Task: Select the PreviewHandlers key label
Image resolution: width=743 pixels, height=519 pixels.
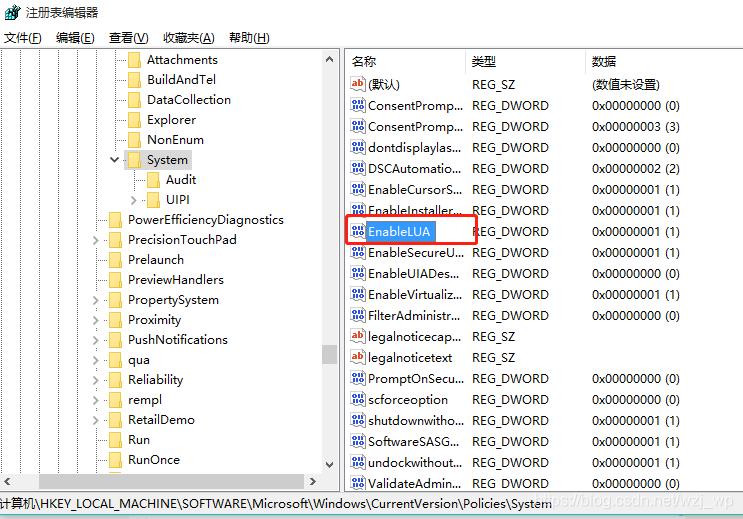Action: [x=176, y=280]
